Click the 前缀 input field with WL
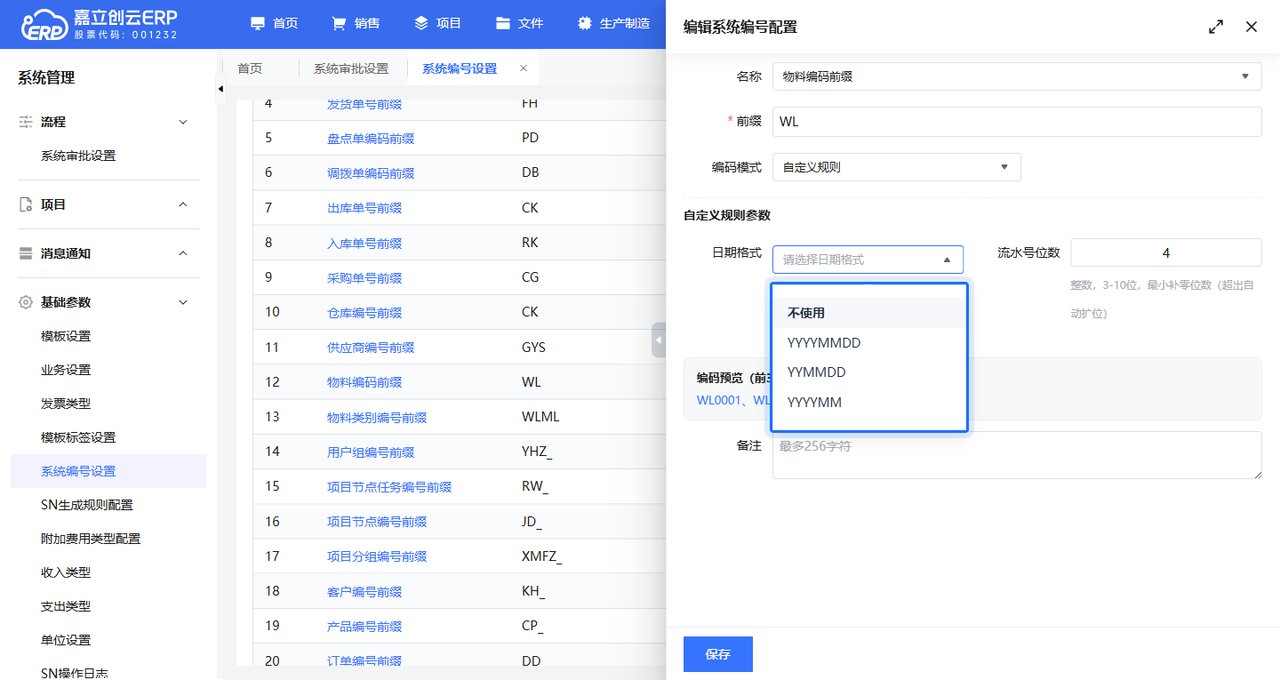 (x=1017, y=122)
